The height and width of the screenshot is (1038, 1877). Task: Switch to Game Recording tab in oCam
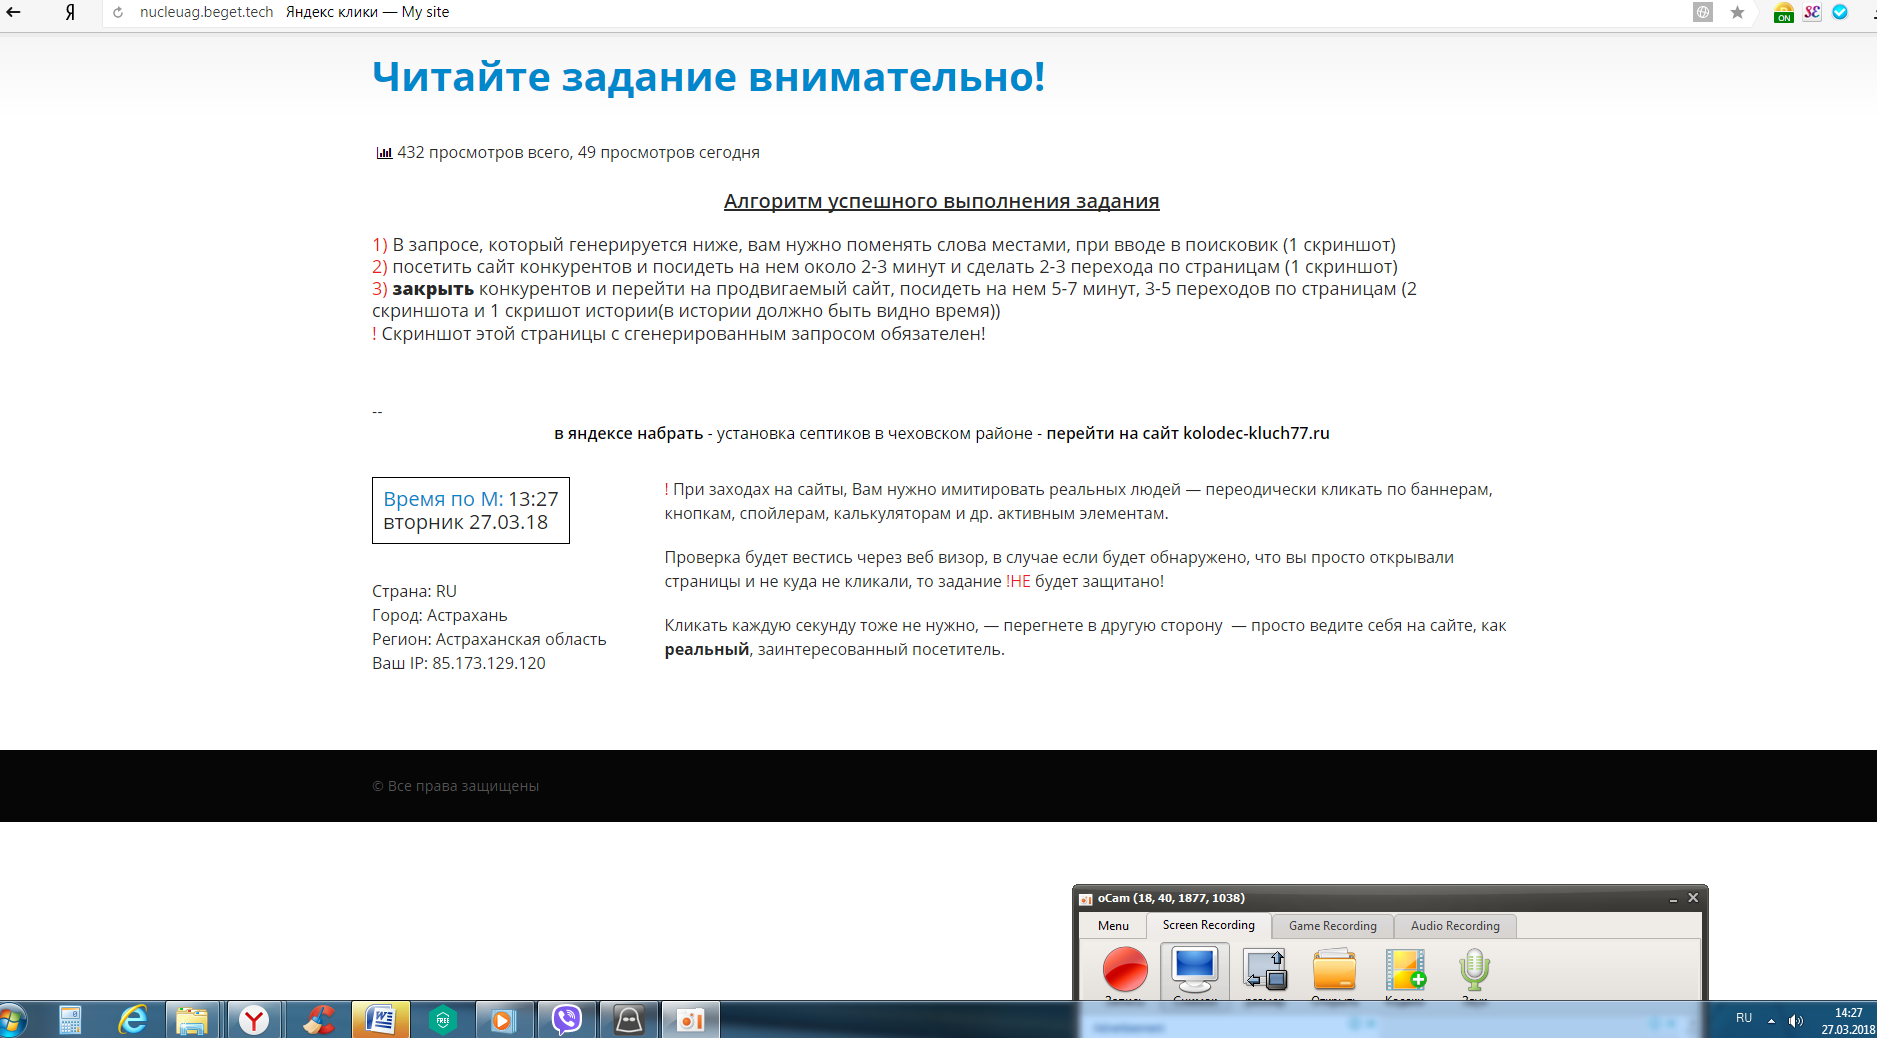(1332, 926)
